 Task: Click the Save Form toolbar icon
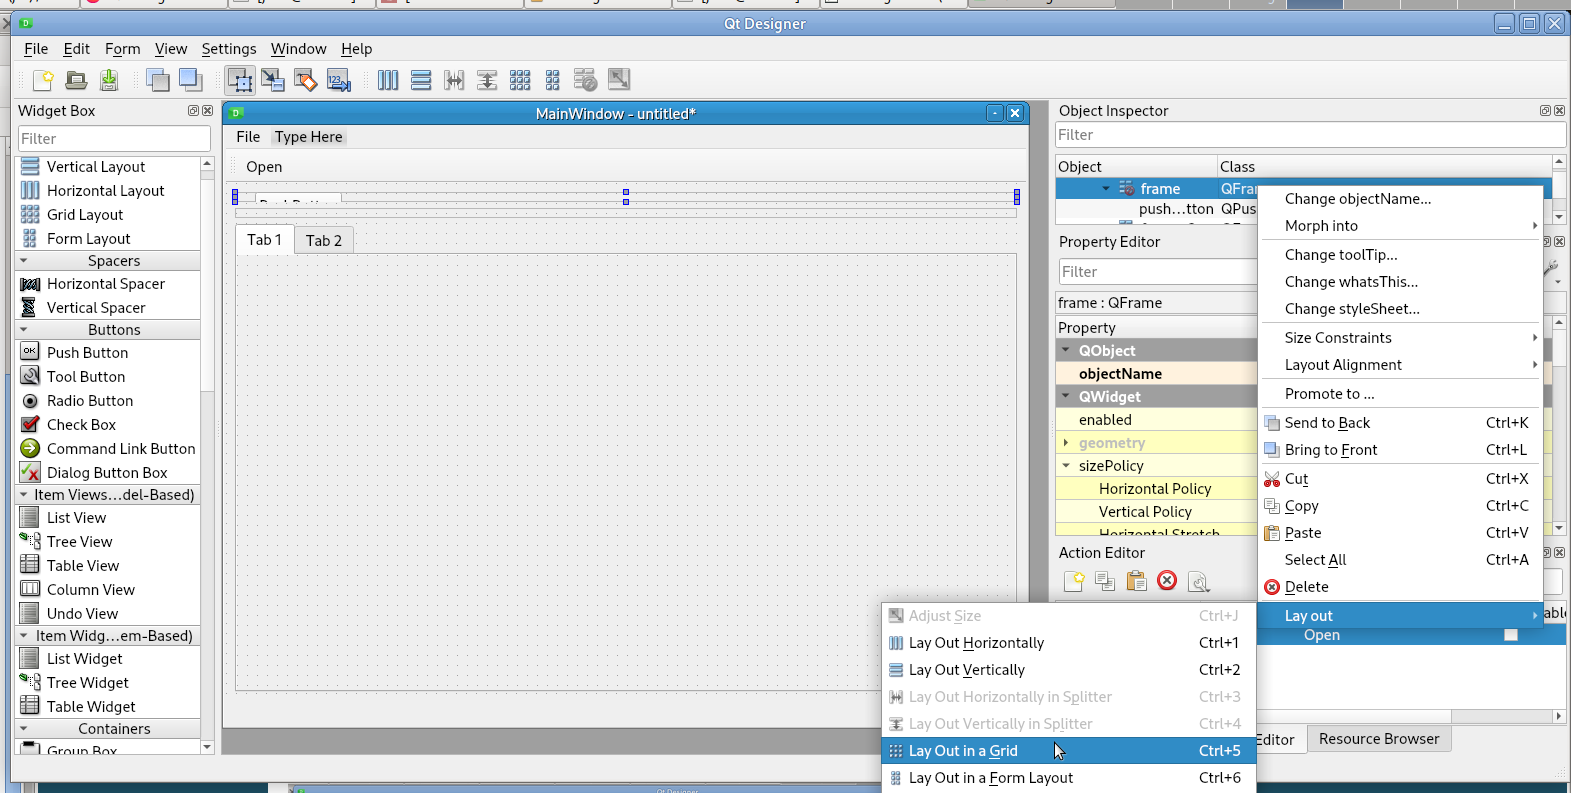[109, 80]
